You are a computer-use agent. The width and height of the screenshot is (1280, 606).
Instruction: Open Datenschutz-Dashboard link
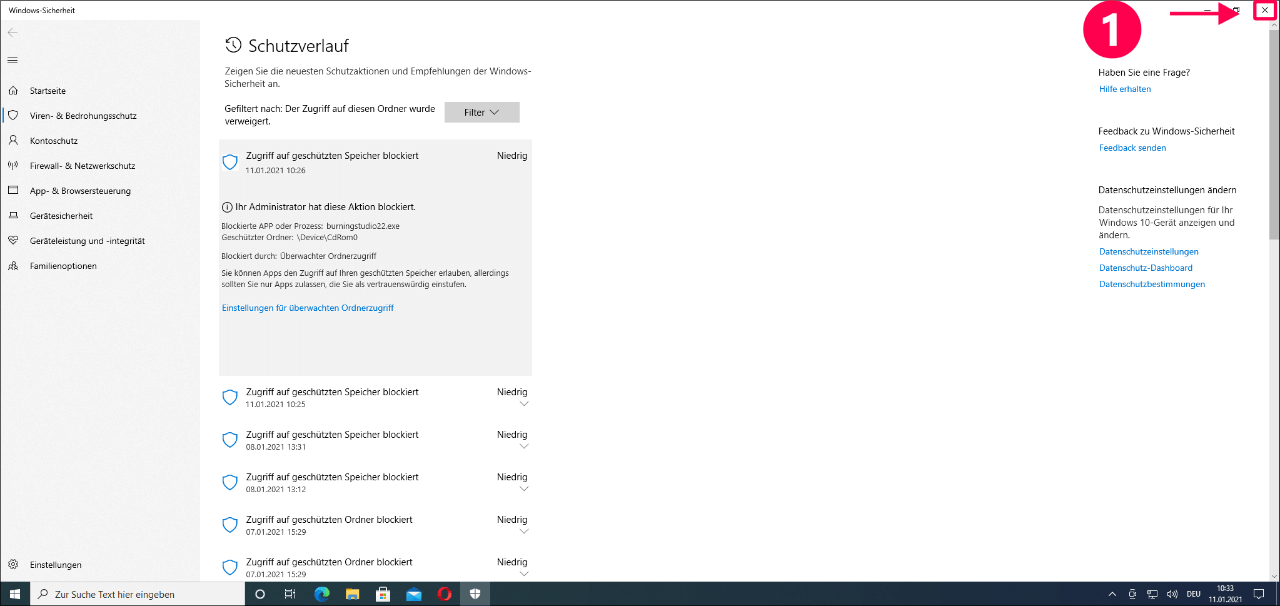1145,268
